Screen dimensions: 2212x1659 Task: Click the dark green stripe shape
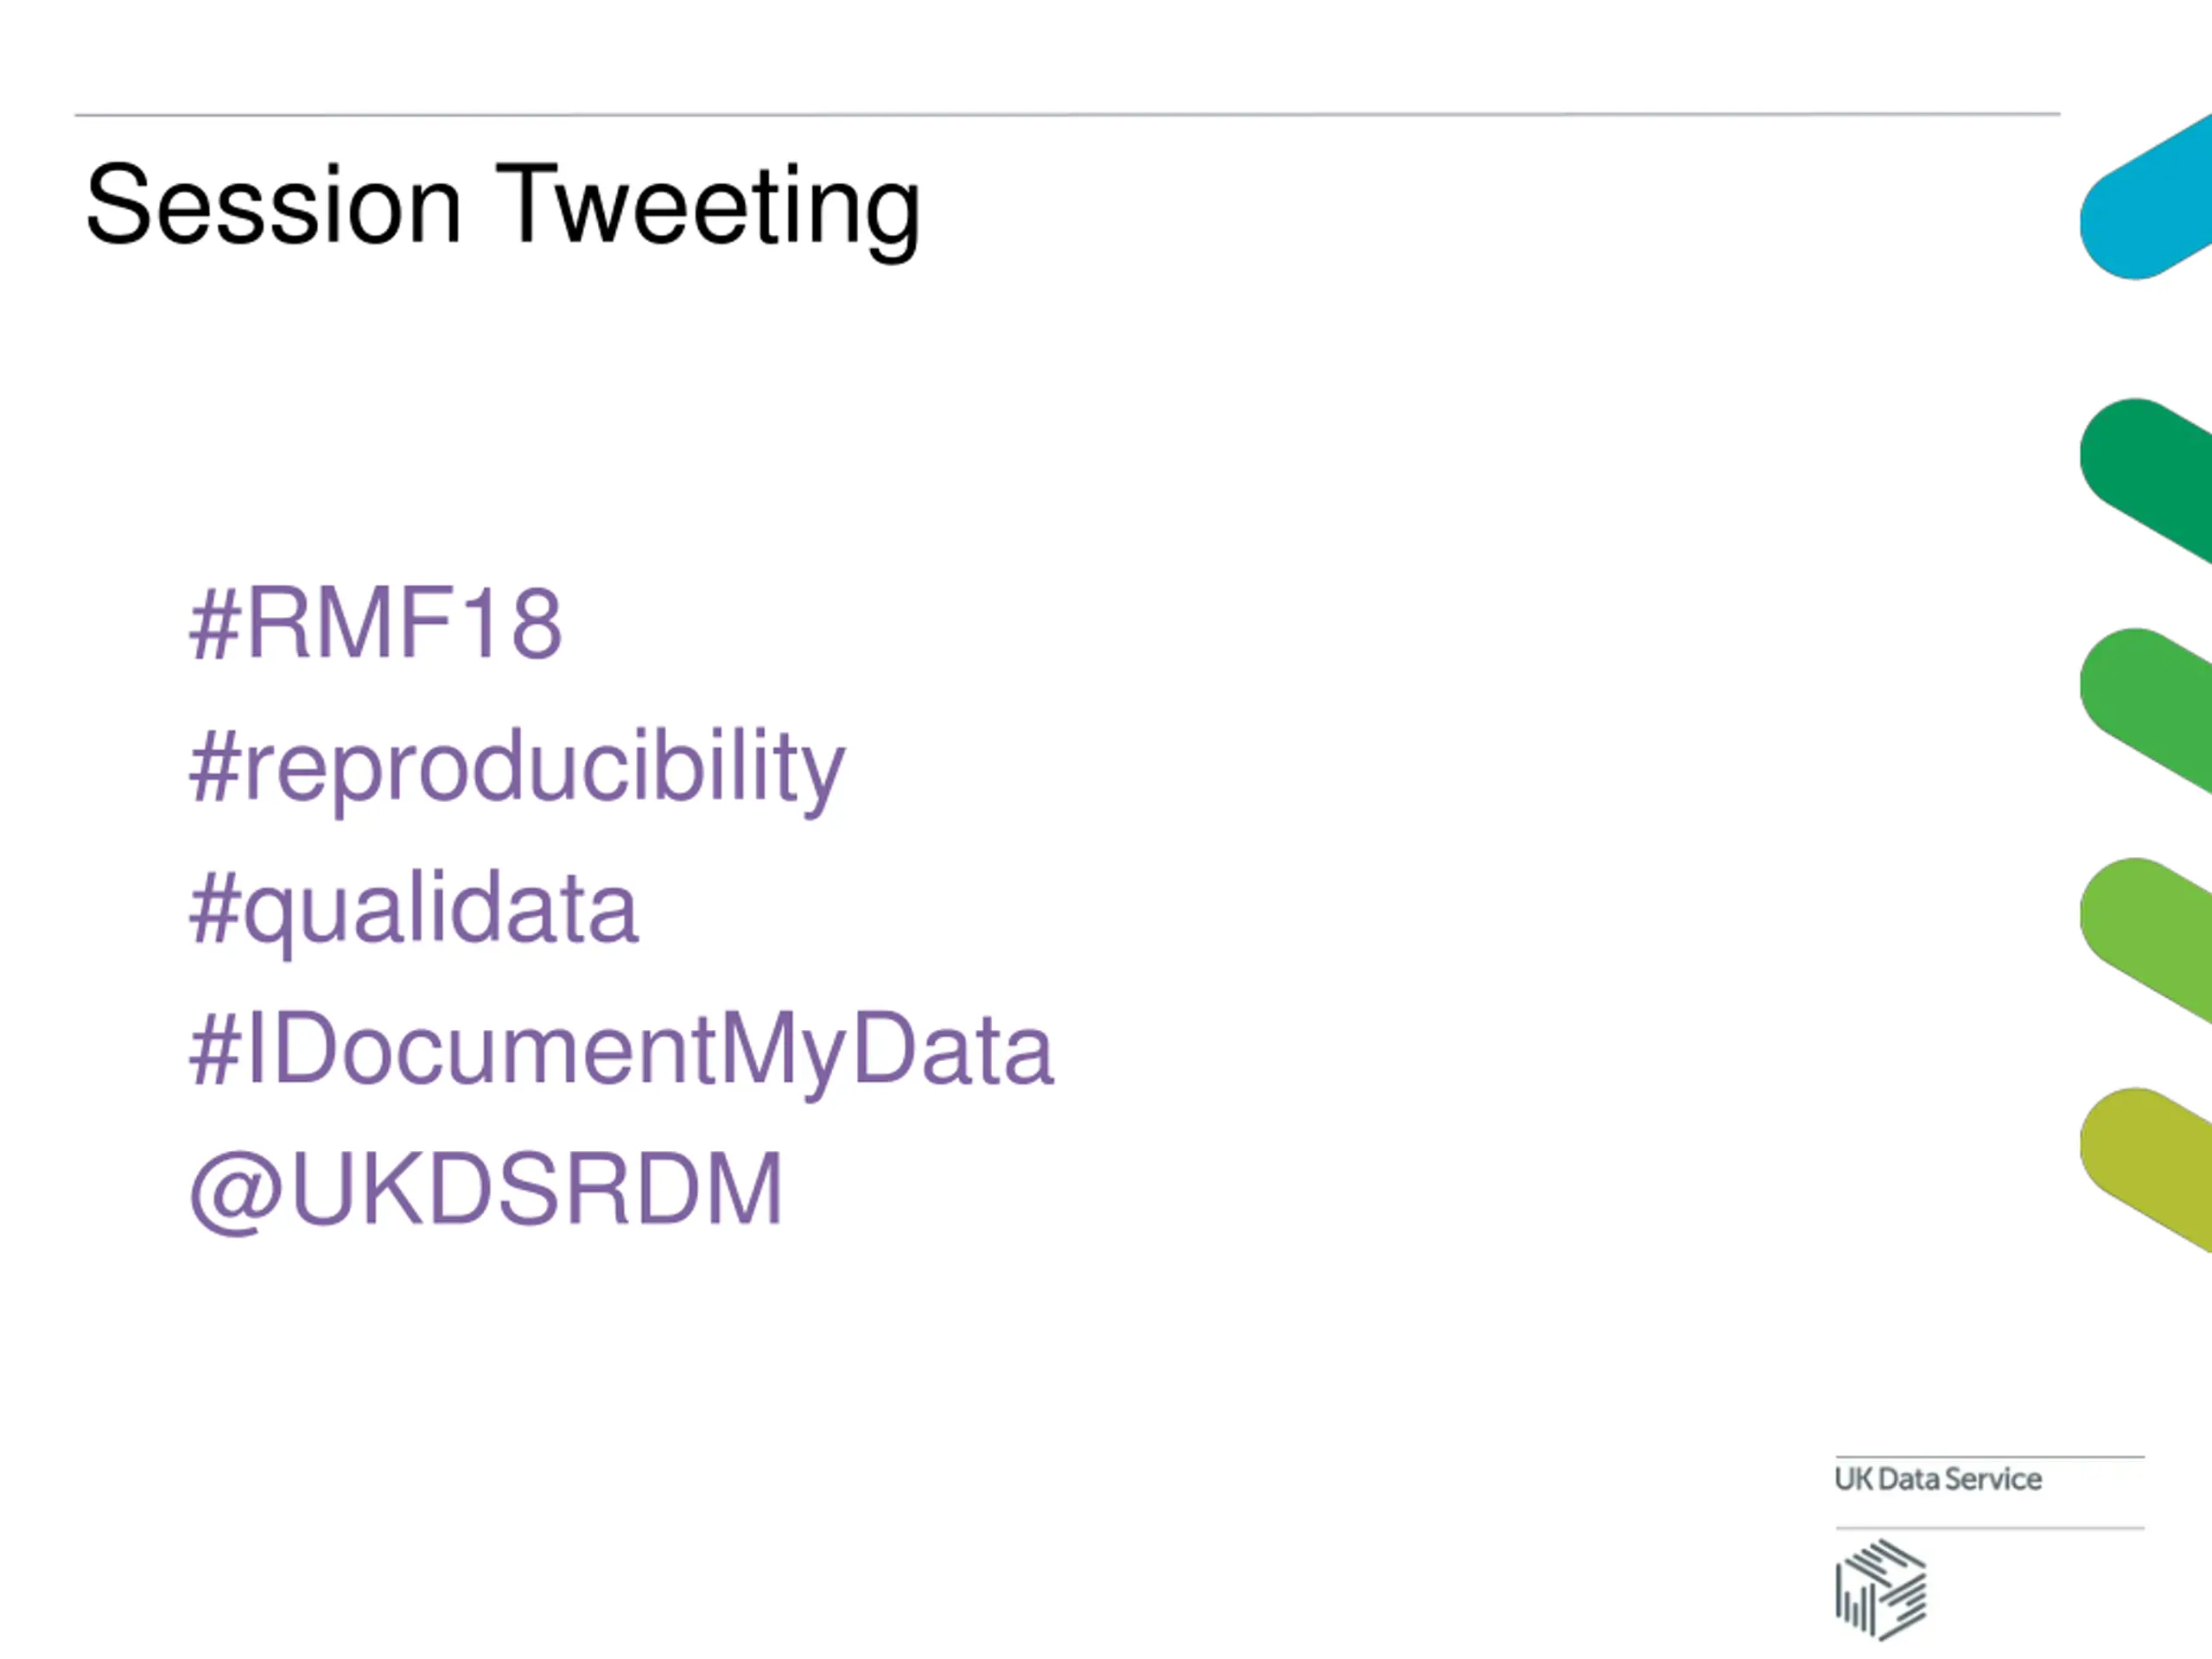click(2148, 480)
